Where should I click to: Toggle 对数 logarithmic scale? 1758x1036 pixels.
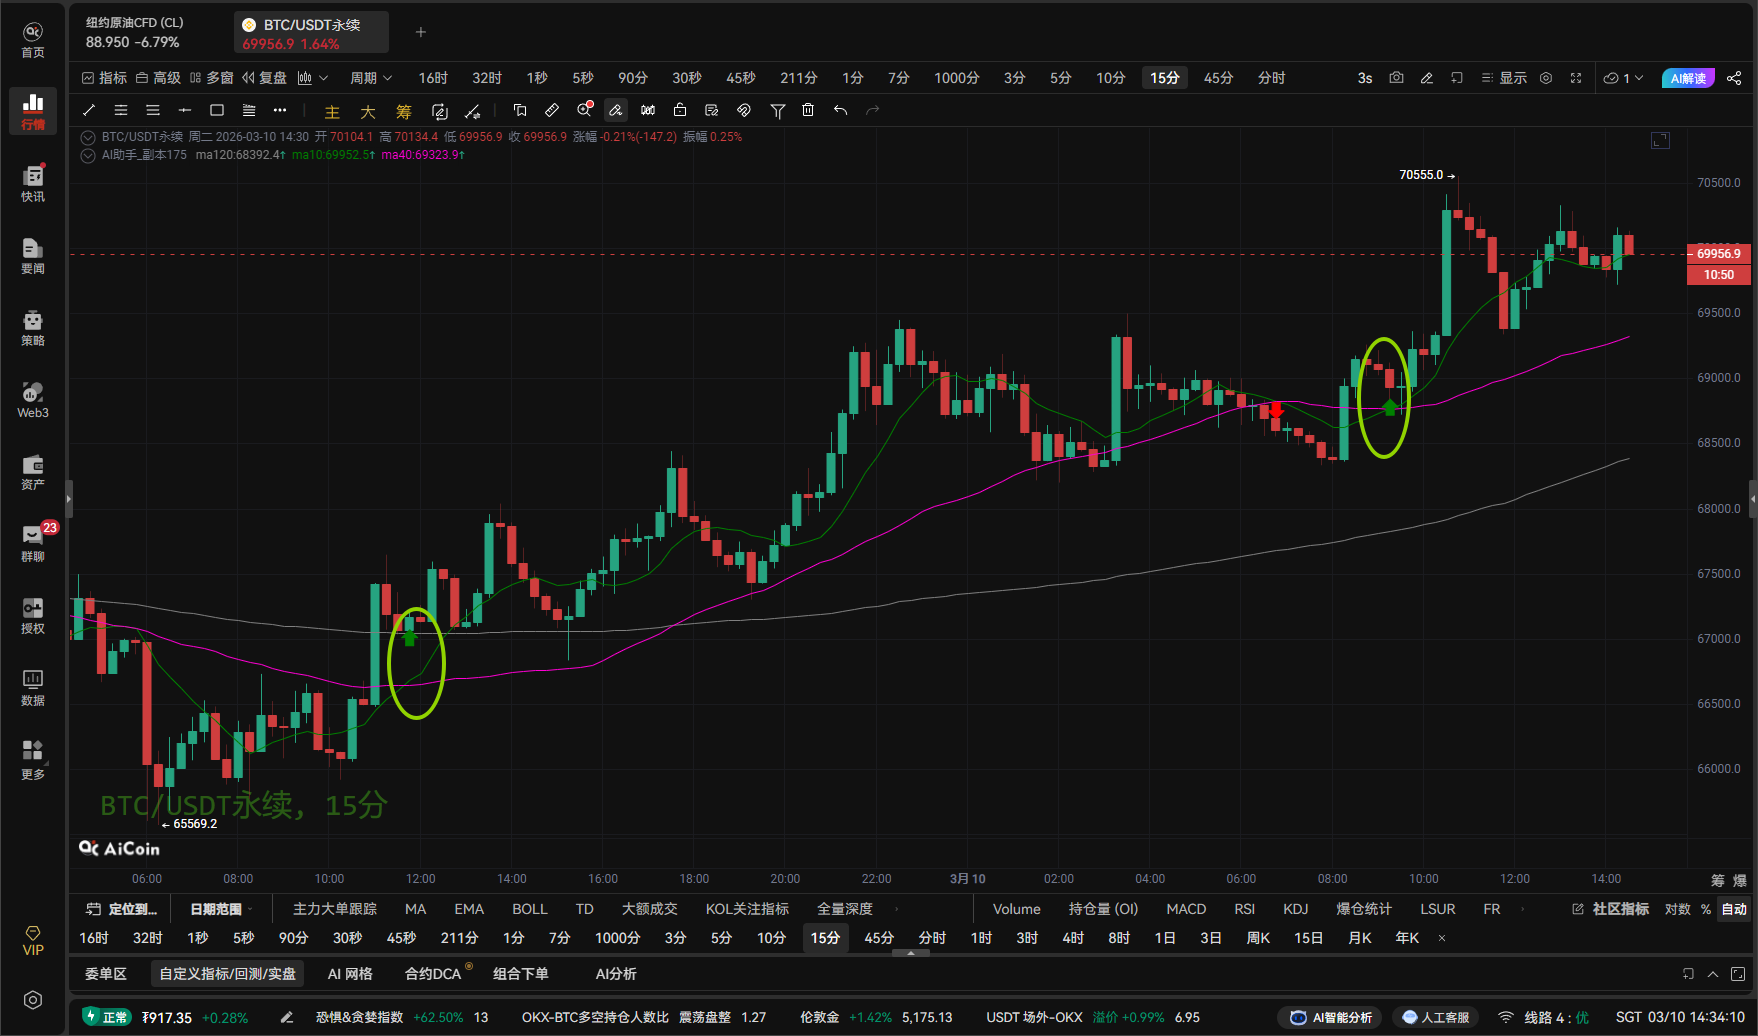[x=1677, y=909]
